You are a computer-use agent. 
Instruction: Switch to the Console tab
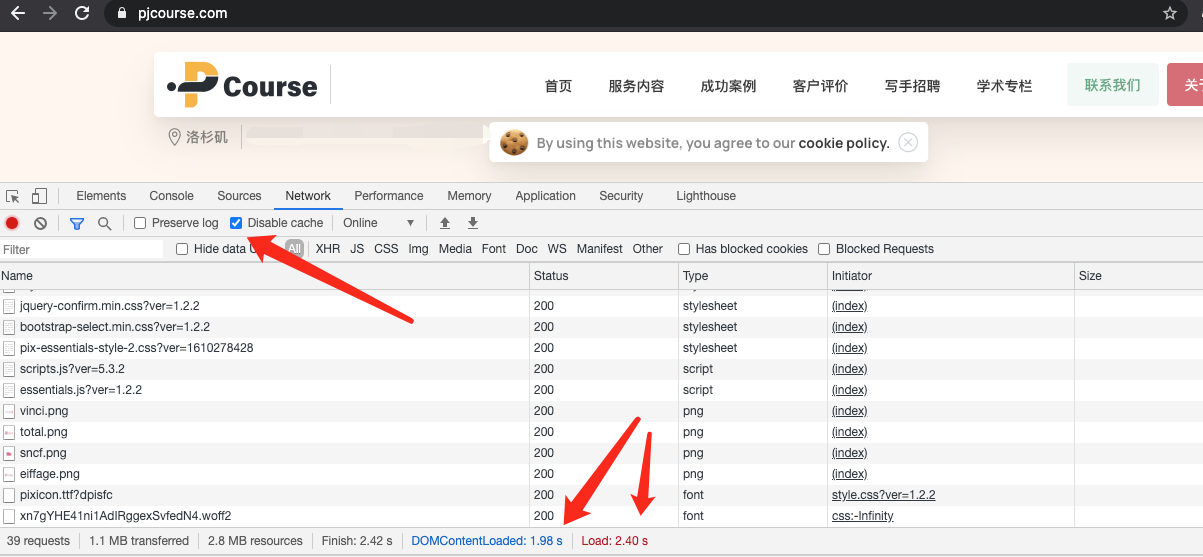[171, 196]
